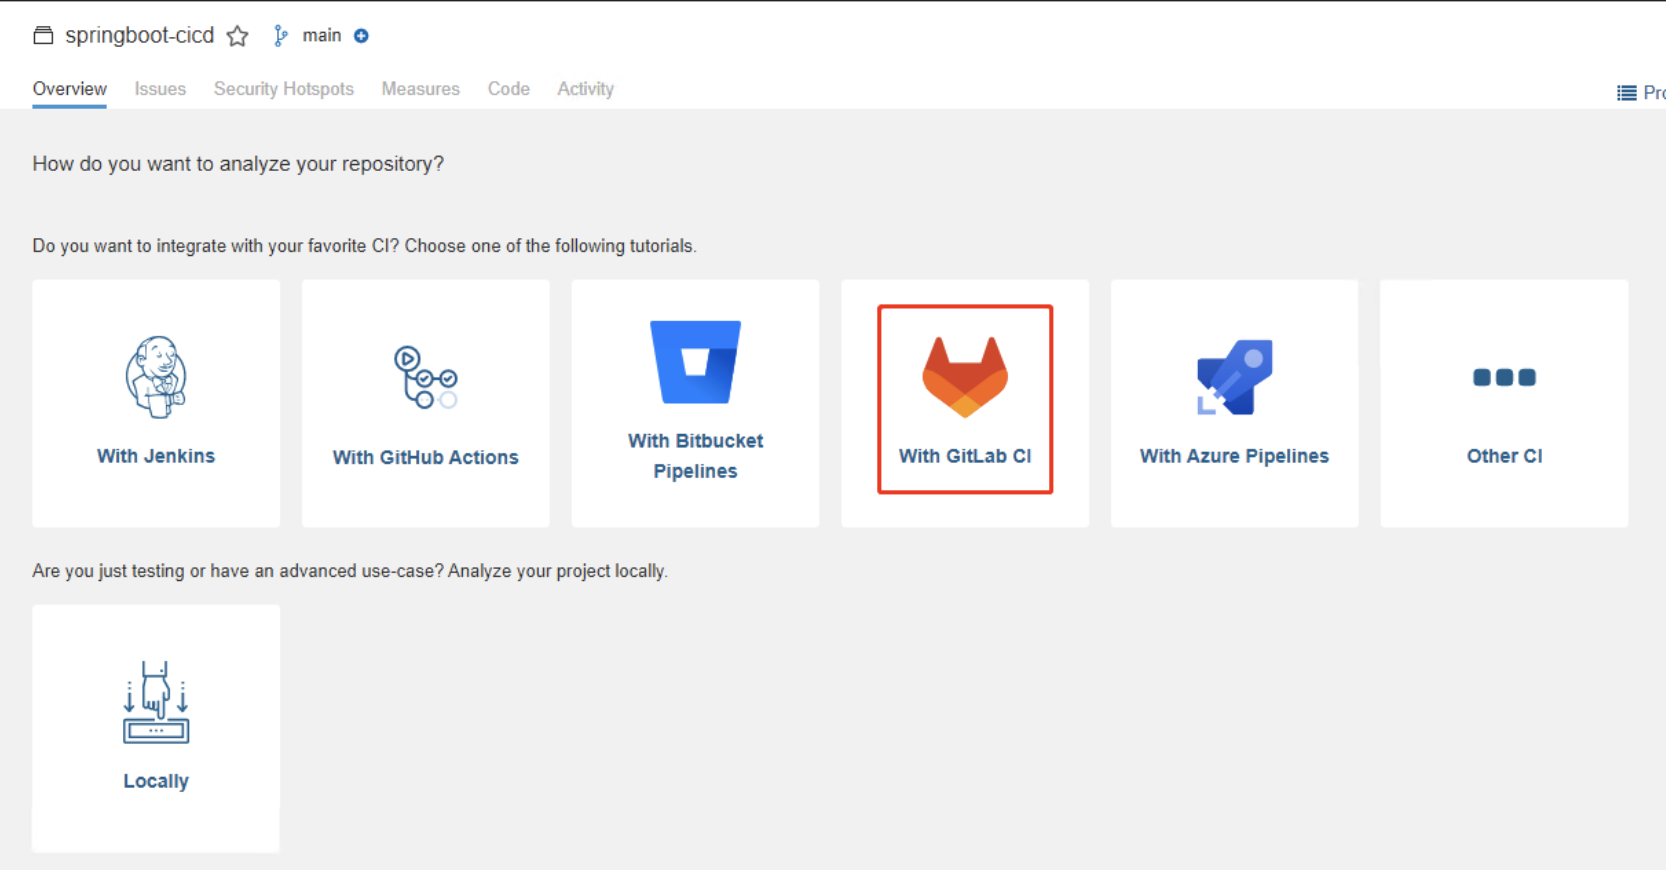This screenshot has width=1666, height=870.
Task: Select With Bitbucket Pipelines label
Action: (x=695, y=456)
